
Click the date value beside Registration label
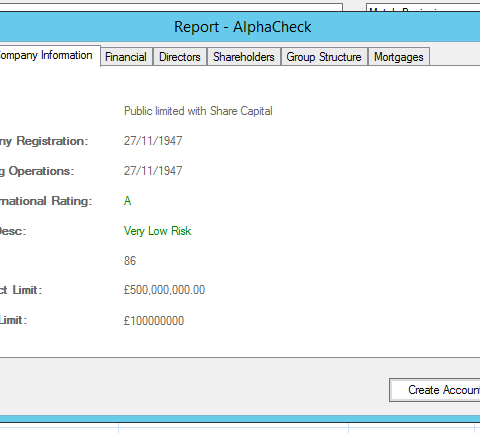click(153, 141)
